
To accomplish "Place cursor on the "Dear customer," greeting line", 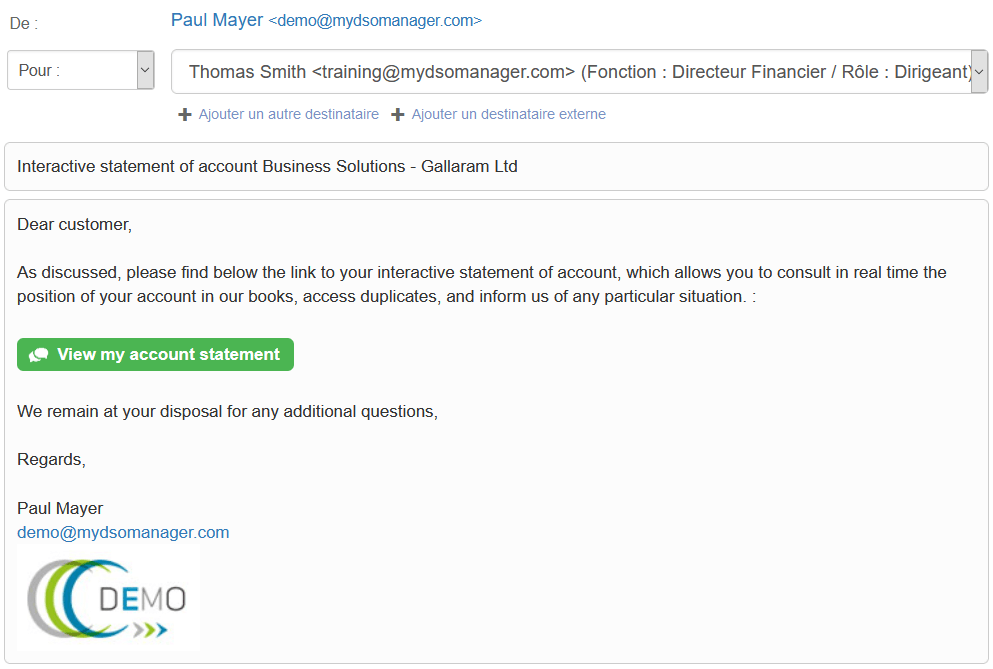I will [x=75, y=225].
